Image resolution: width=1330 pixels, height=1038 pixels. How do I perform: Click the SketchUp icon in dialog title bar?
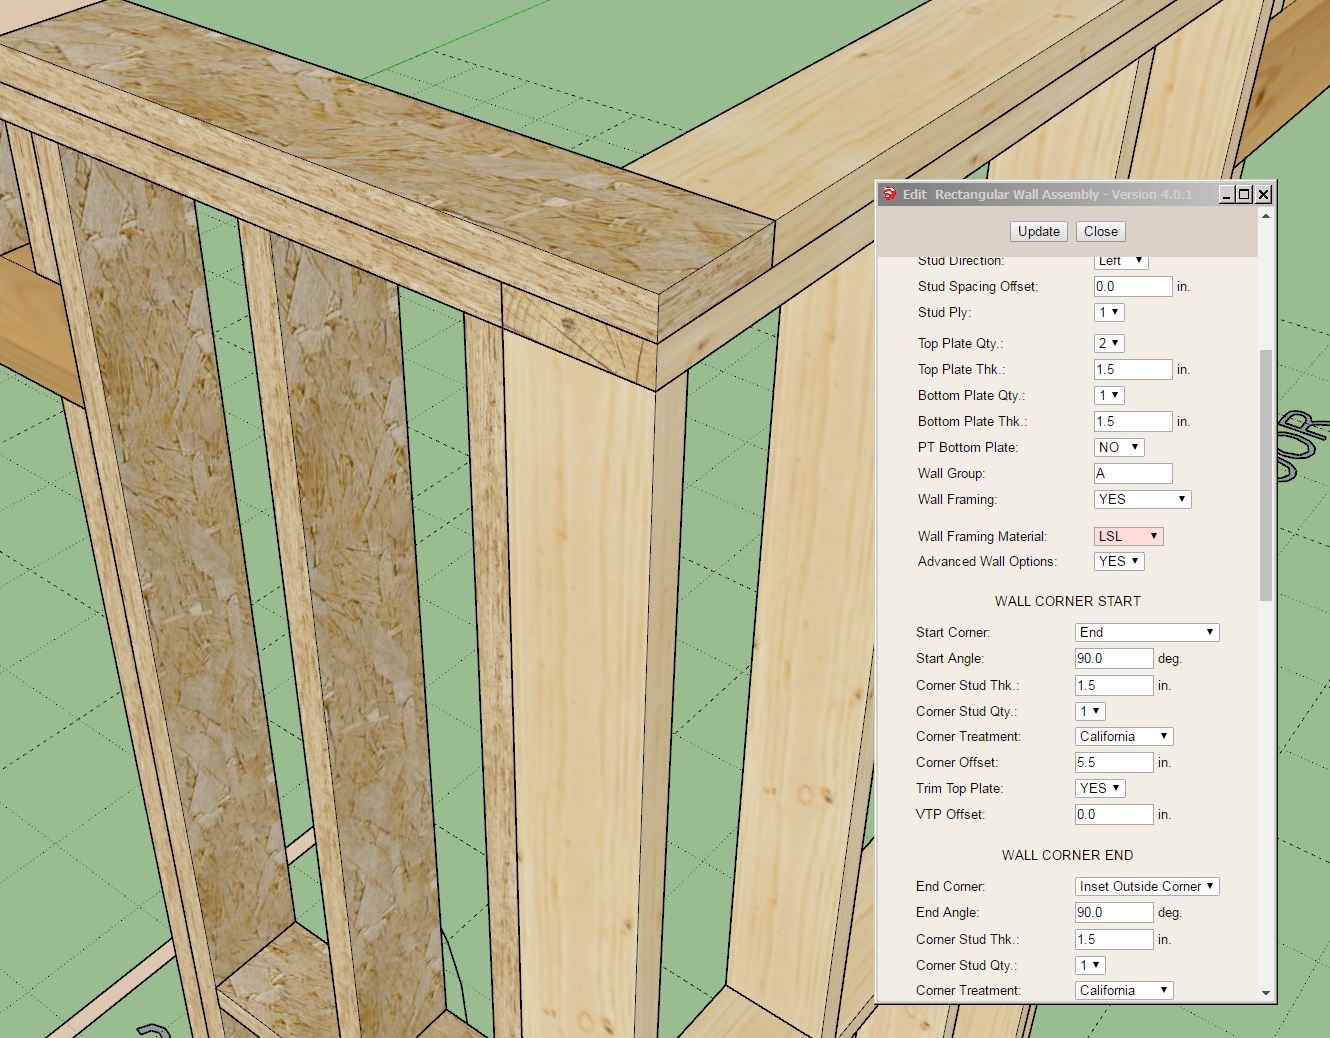point(890,194)
